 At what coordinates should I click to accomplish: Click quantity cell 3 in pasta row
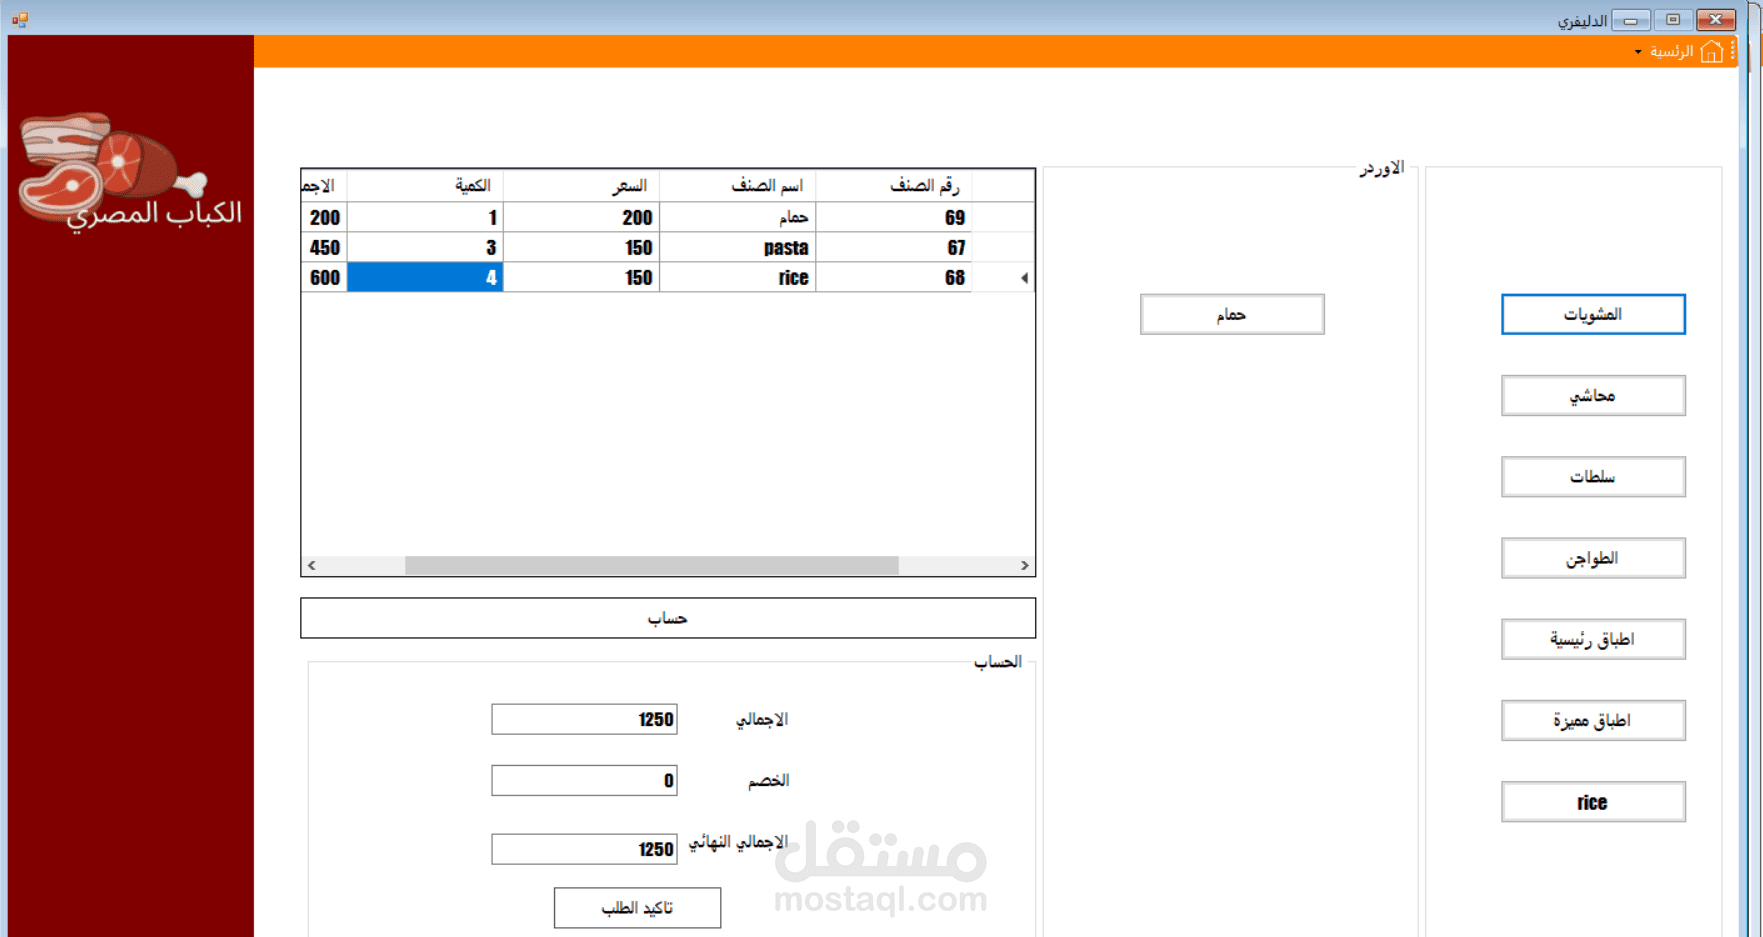pyautogui.click(x=425, y=247)
